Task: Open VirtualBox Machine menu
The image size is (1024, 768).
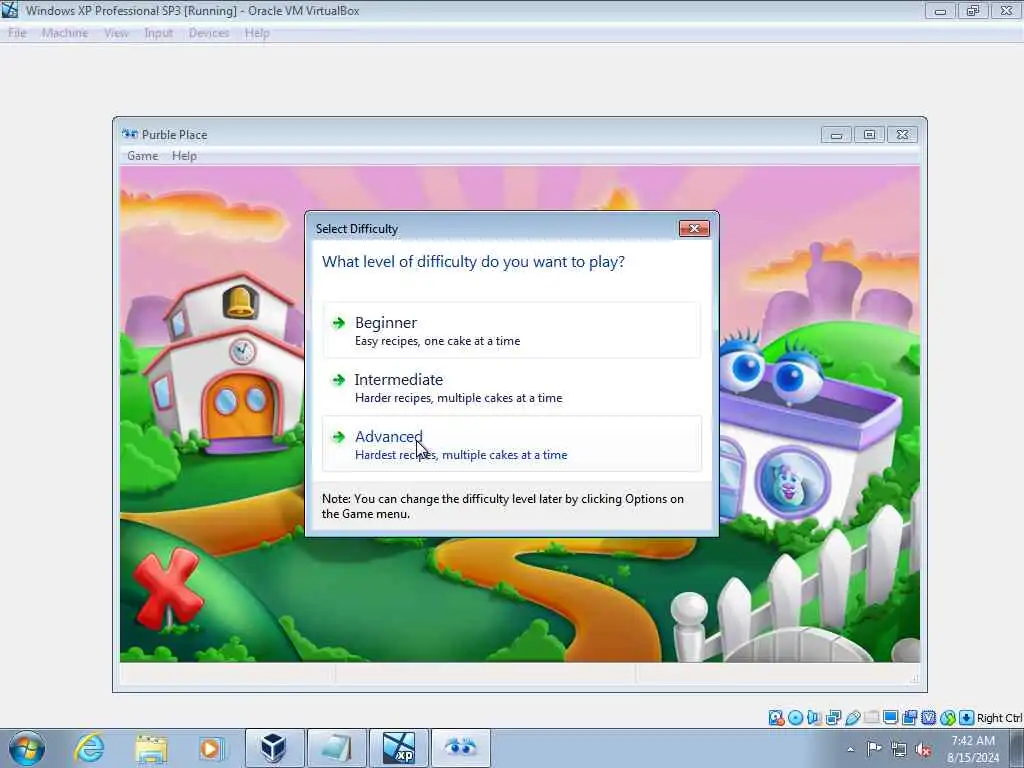Action: [x=65, y=33]
